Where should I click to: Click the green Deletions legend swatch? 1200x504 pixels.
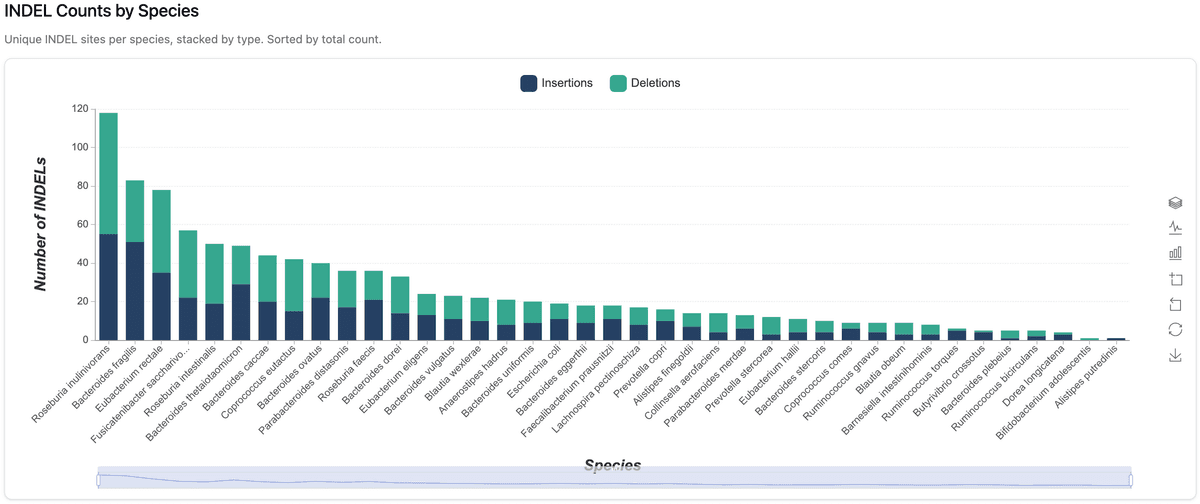[x=616, y=83]
